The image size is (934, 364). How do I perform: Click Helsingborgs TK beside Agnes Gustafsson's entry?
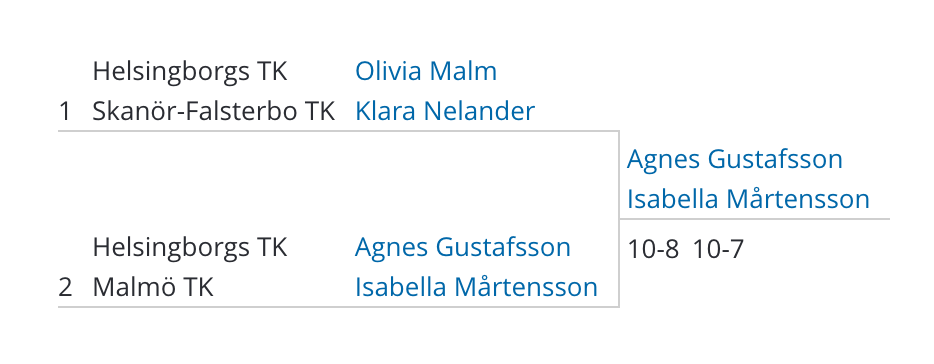[190, 247]
